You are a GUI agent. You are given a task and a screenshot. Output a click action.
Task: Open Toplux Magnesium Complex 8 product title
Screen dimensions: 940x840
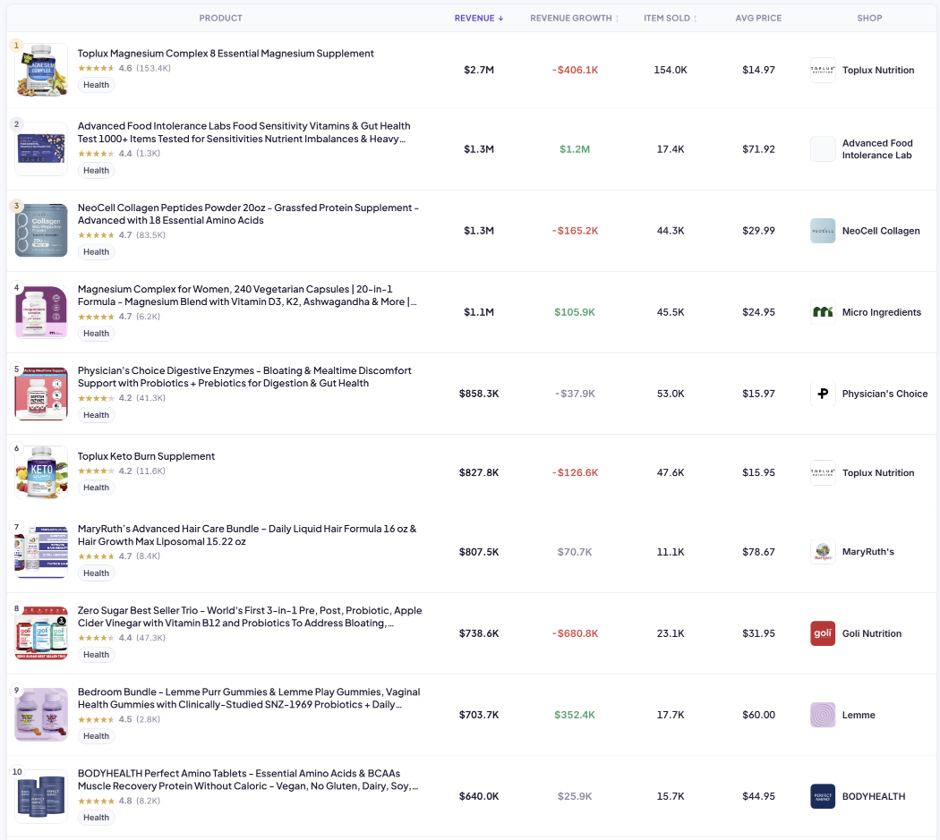tap(225, 53)
